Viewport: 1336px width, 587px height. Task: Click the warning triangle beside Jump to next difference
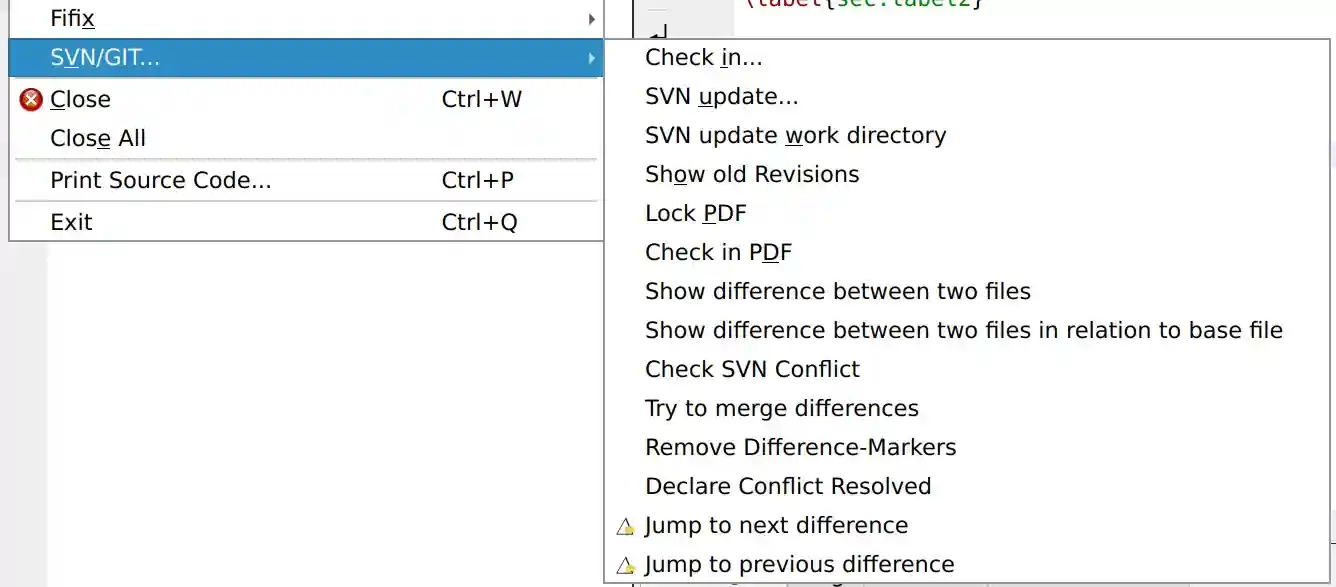[x=627, y=525]
